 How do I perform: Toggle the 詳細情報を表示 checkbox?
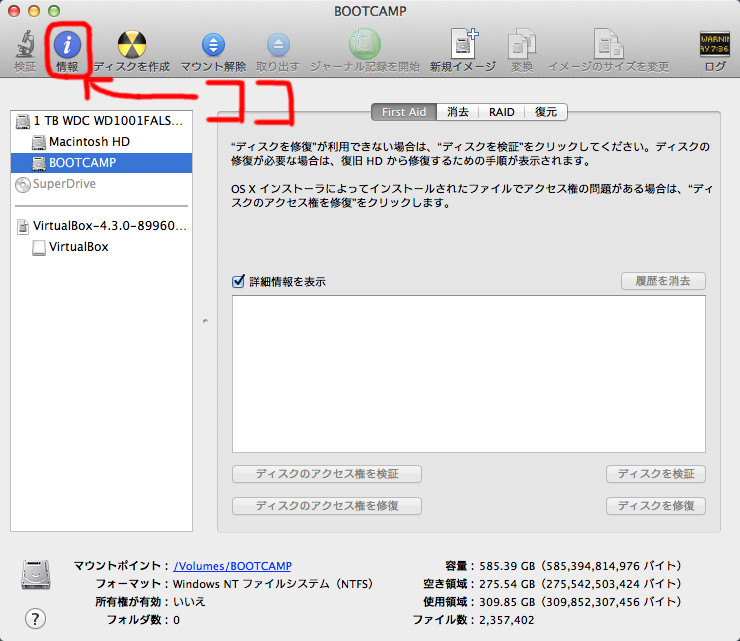pyautogui.click(x=238, y=281)
